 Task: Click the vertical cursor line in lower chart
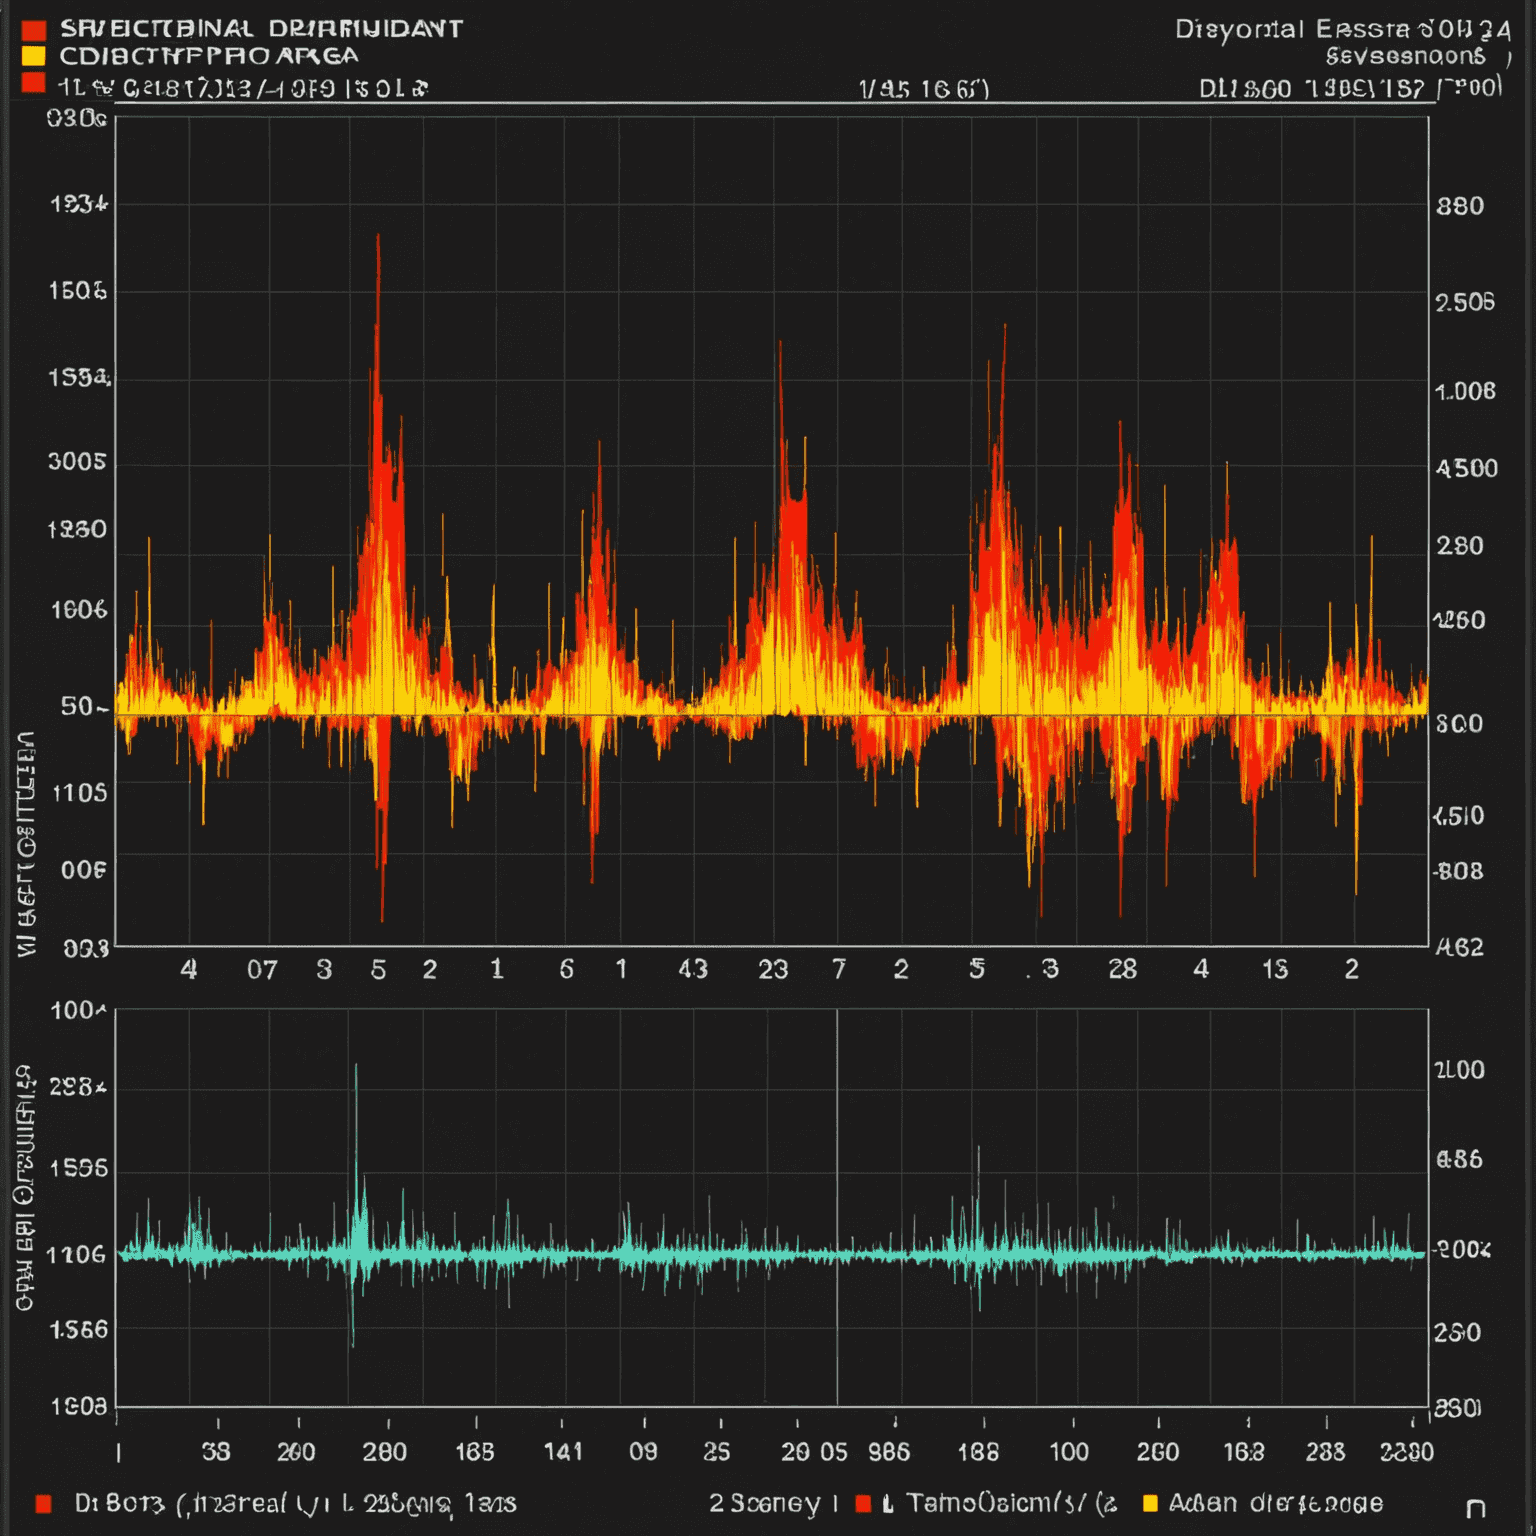click(x=837, y=1207)
